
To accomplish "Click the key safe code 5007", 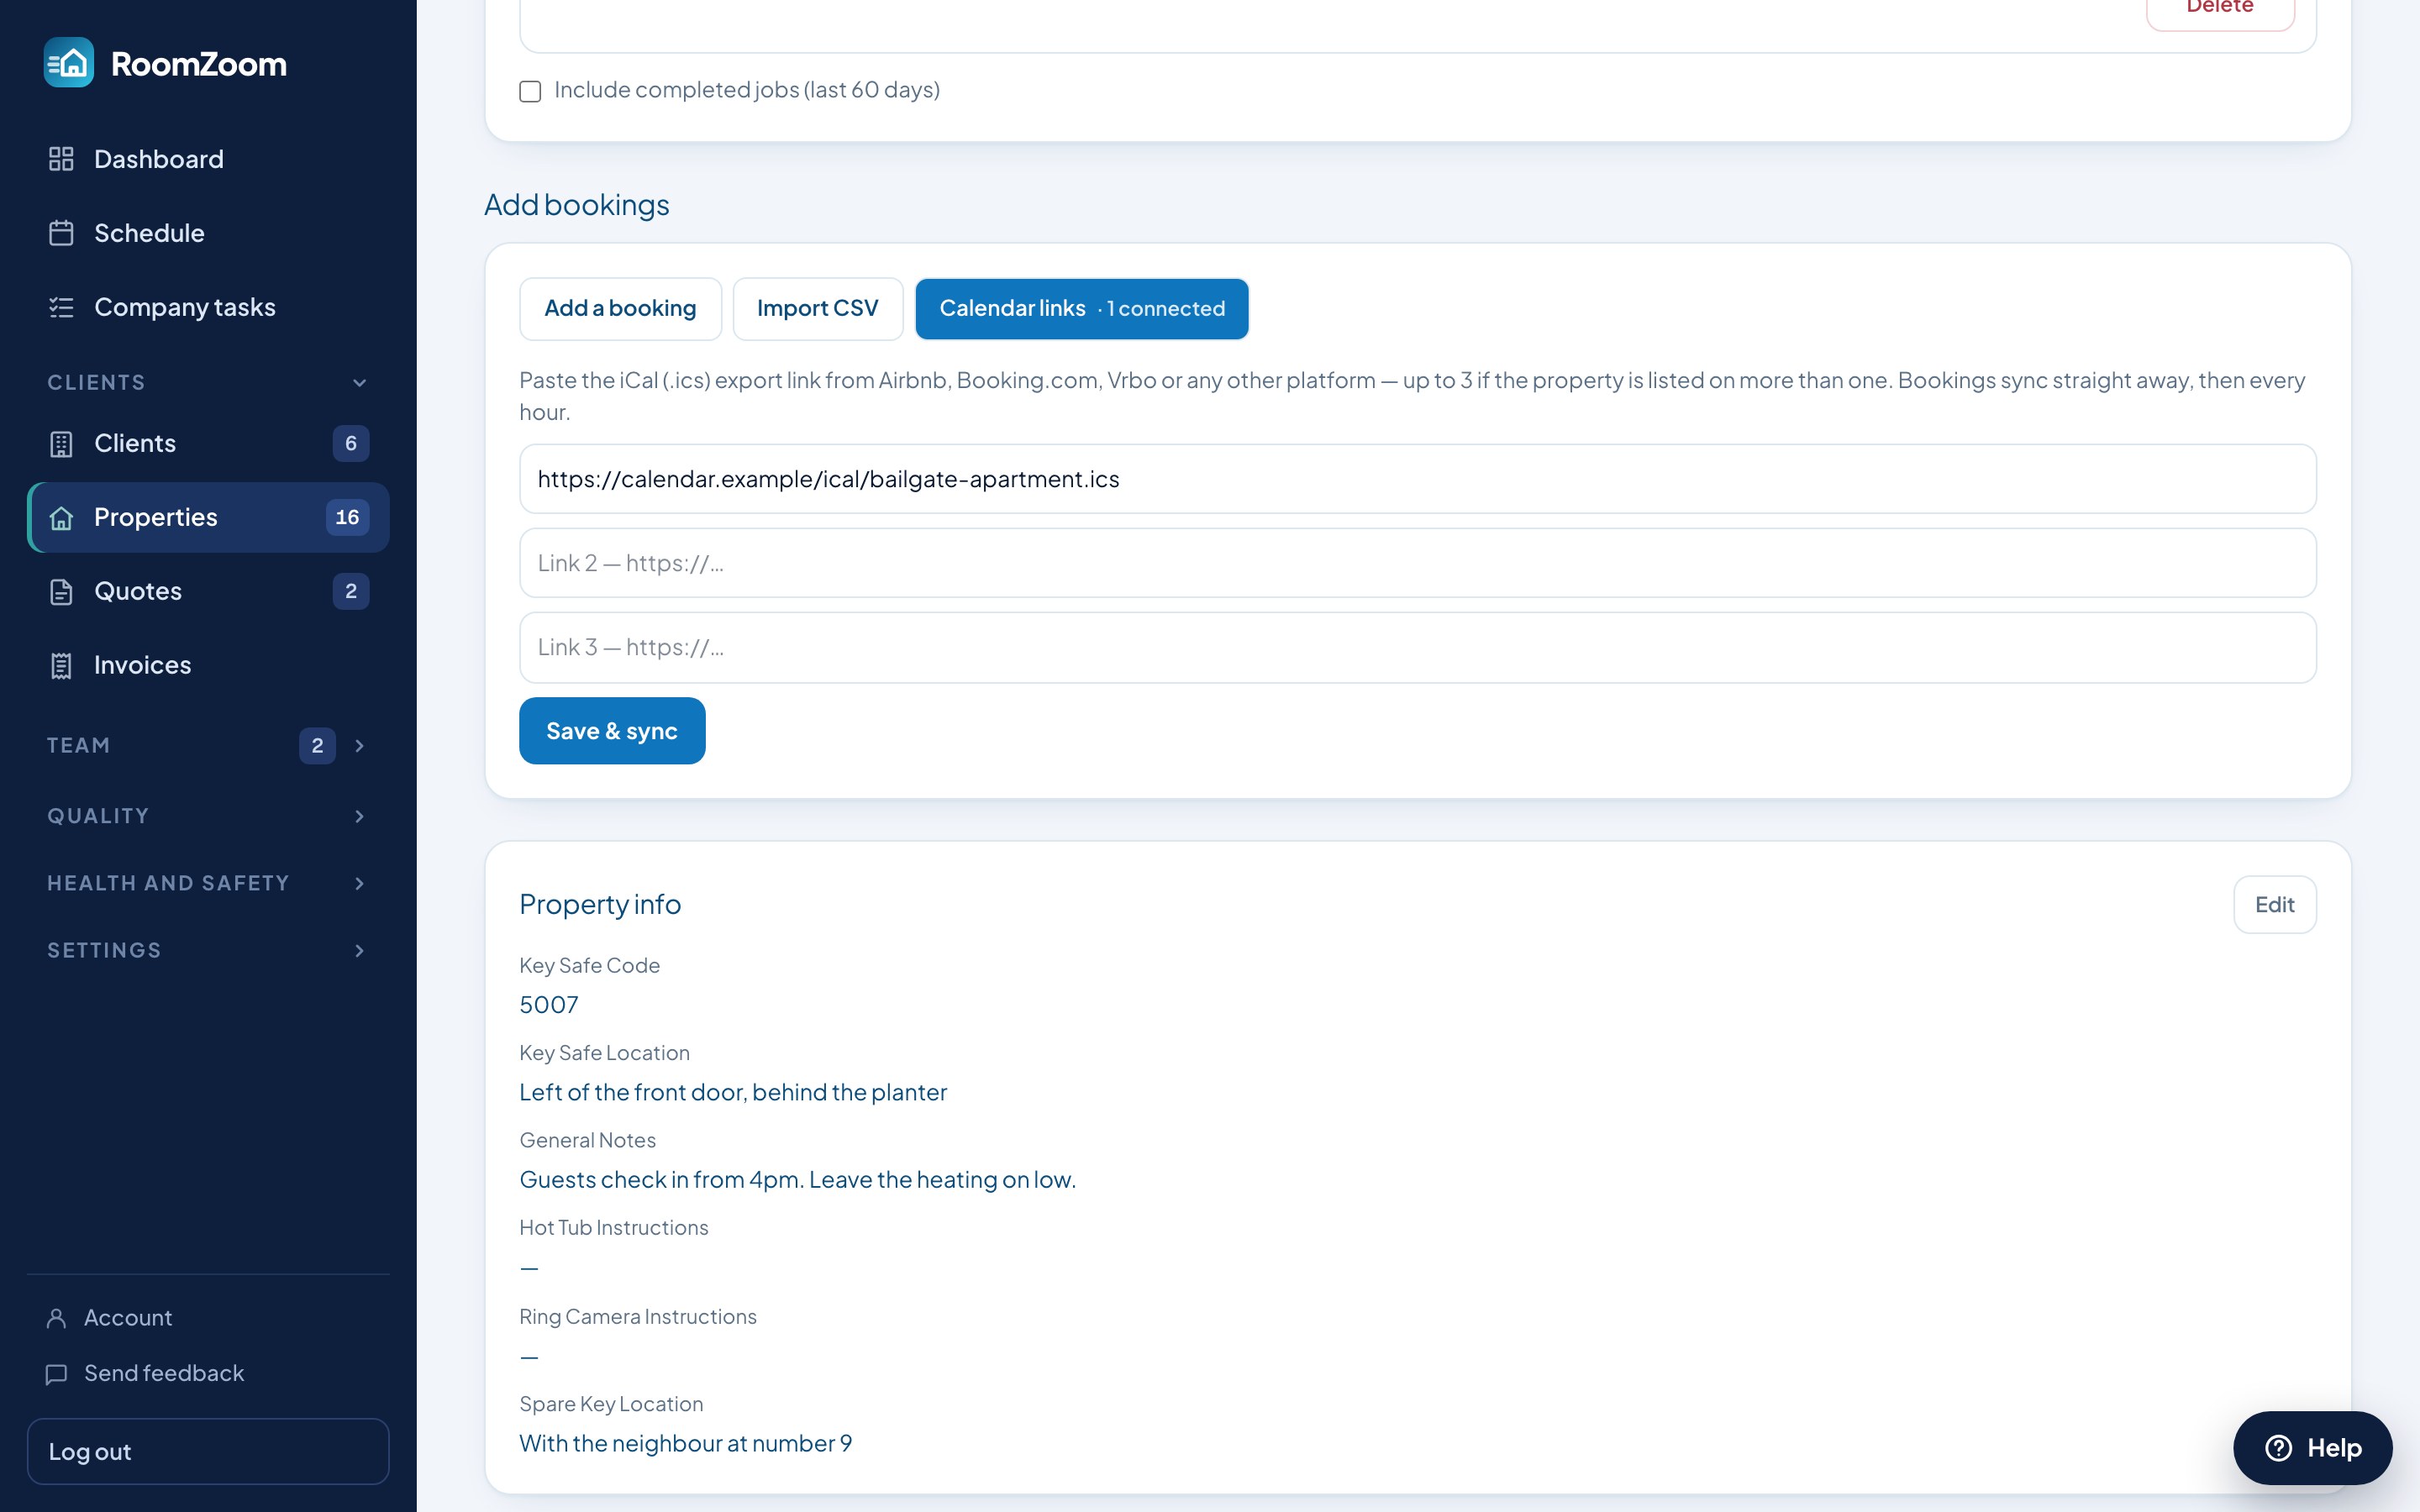I will pyautogui.click(x=548, y=1005).
